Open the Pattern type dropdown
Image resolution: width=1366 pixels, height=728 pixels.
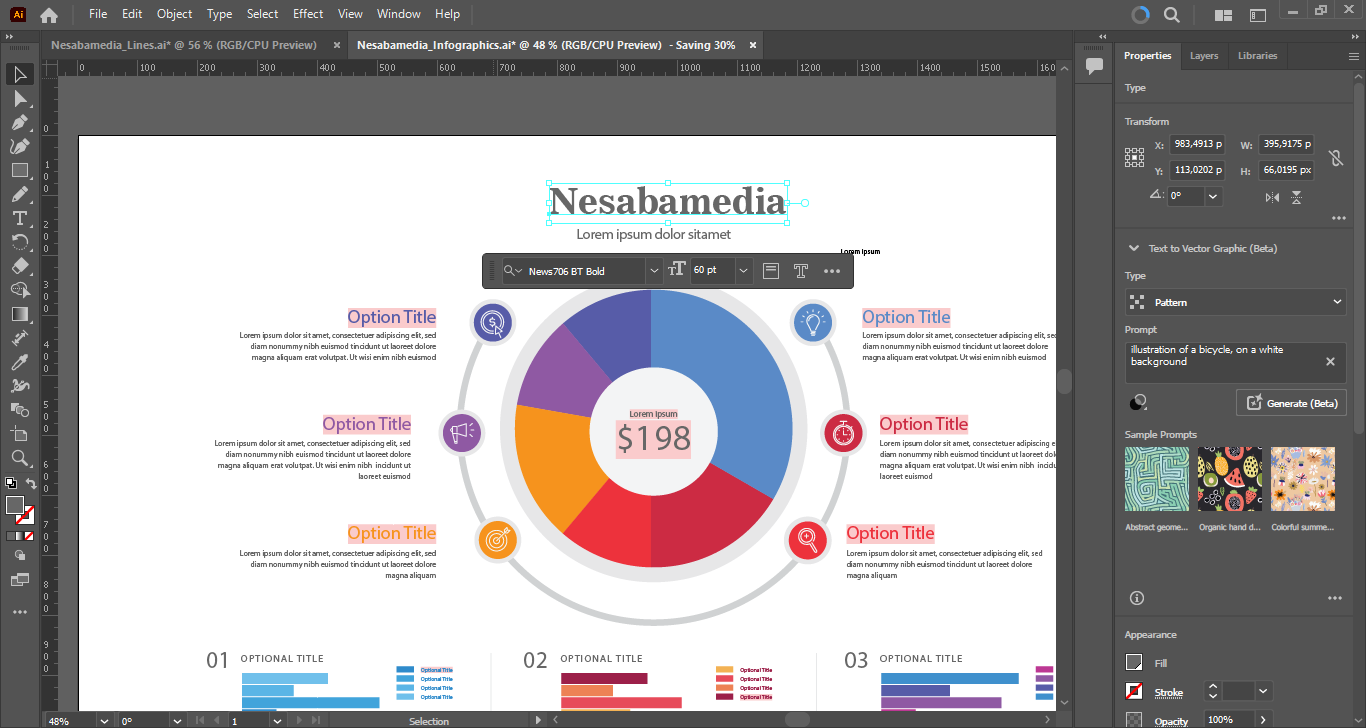(1235, 302)
